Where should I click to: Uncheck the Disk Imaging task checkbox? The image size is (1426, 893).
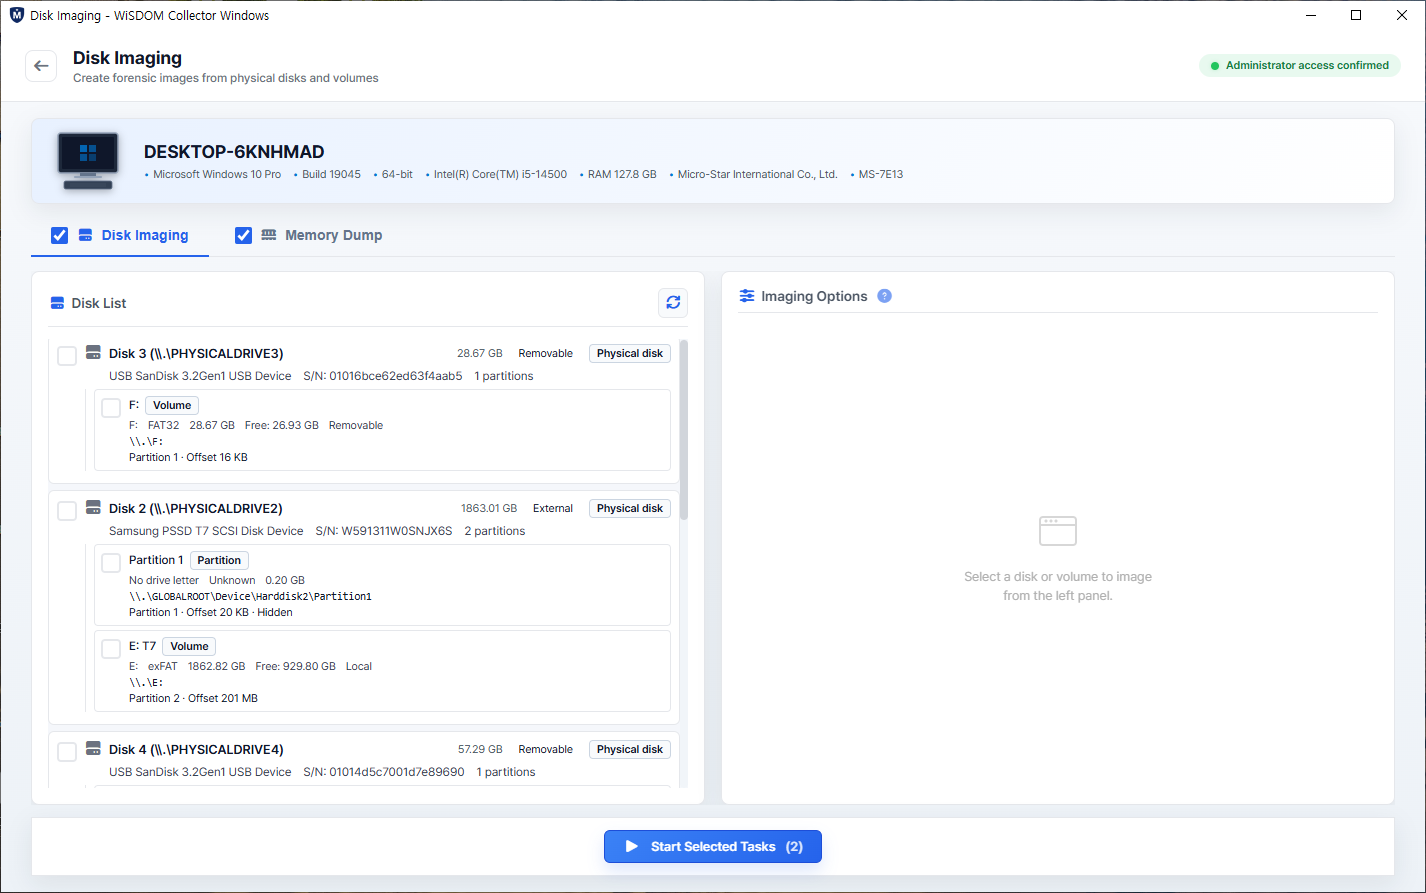click(59, 235)
